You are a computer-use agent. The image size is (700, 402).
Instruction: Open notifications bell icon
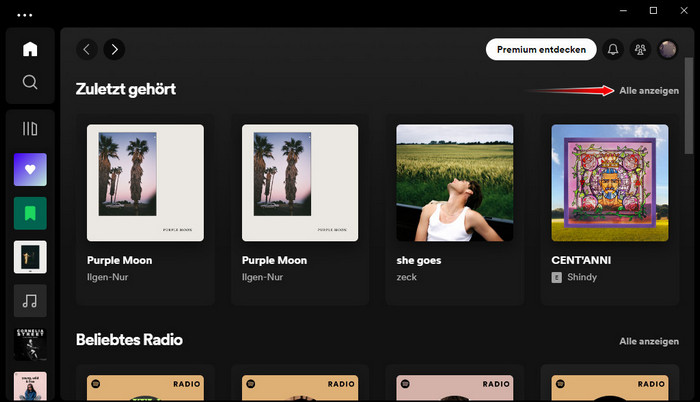(613, 49)
